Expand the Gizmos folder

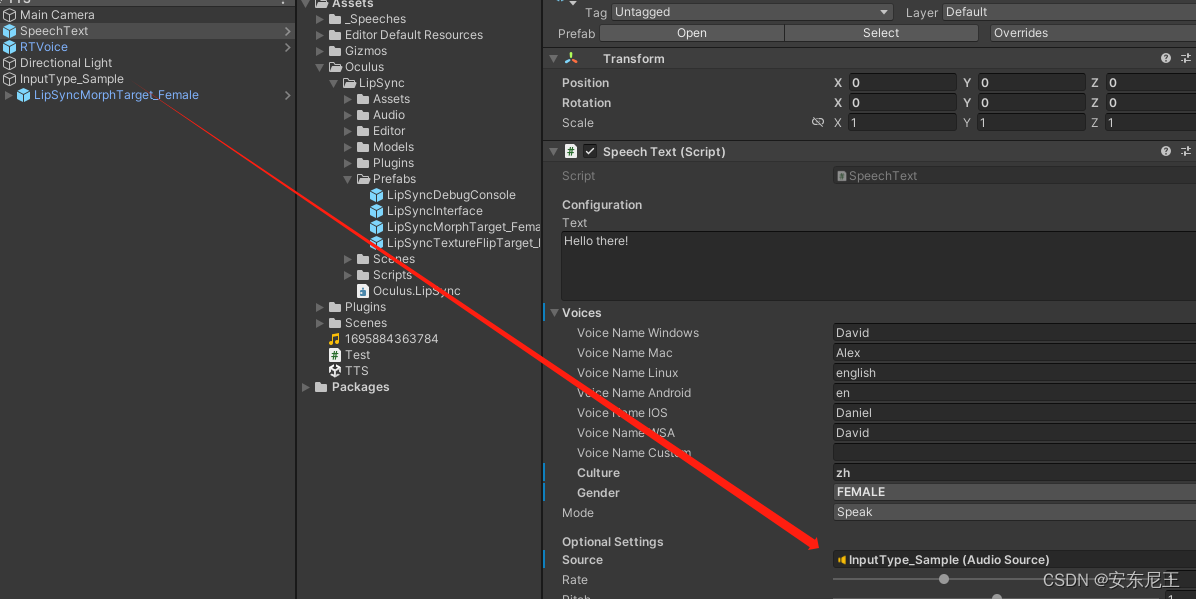320,50
